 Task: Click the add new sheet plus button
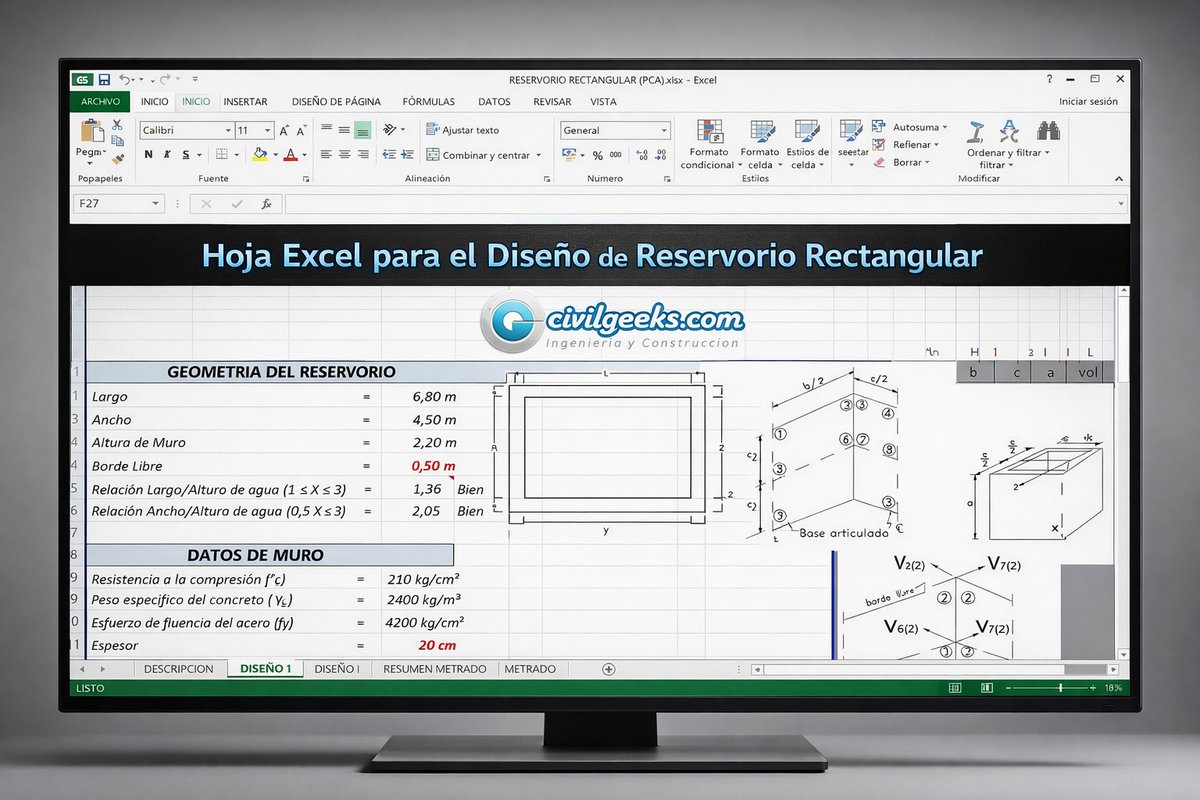coord(609,669)
